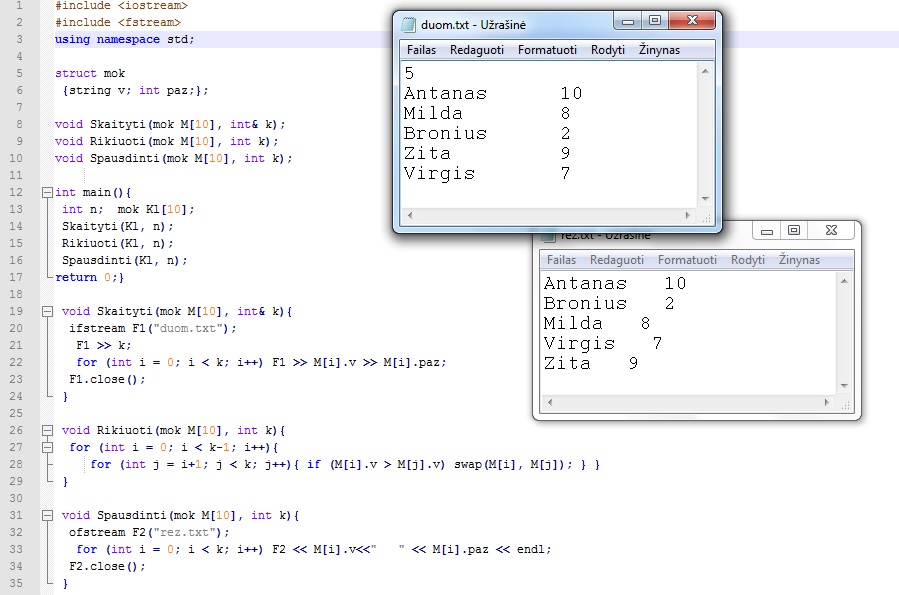Click 'Rikiuoti(Kl, n);' call in main
The width and height of the screenshot is (899, 595).
point(118,244)
